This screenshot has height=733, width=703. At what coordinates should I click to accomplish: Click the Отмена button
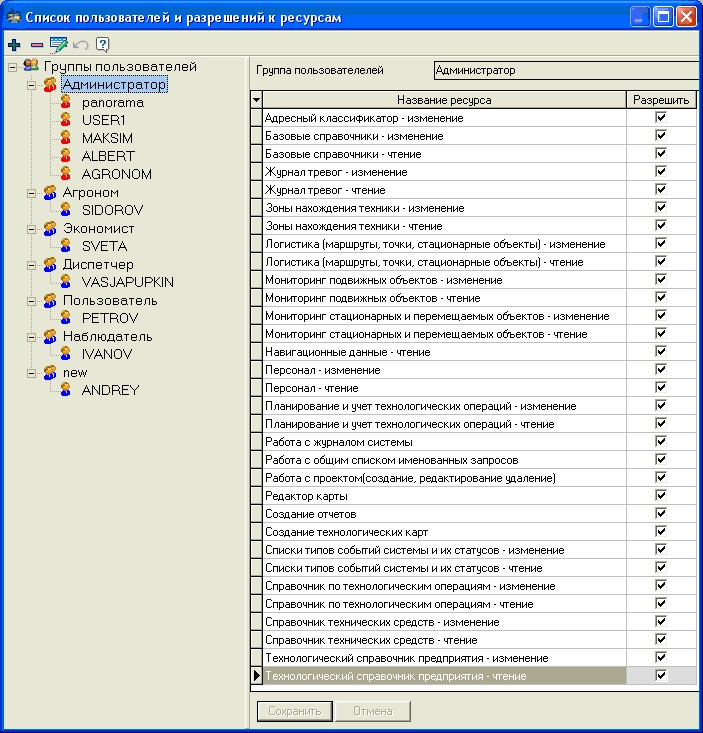[x=372, y=711]
